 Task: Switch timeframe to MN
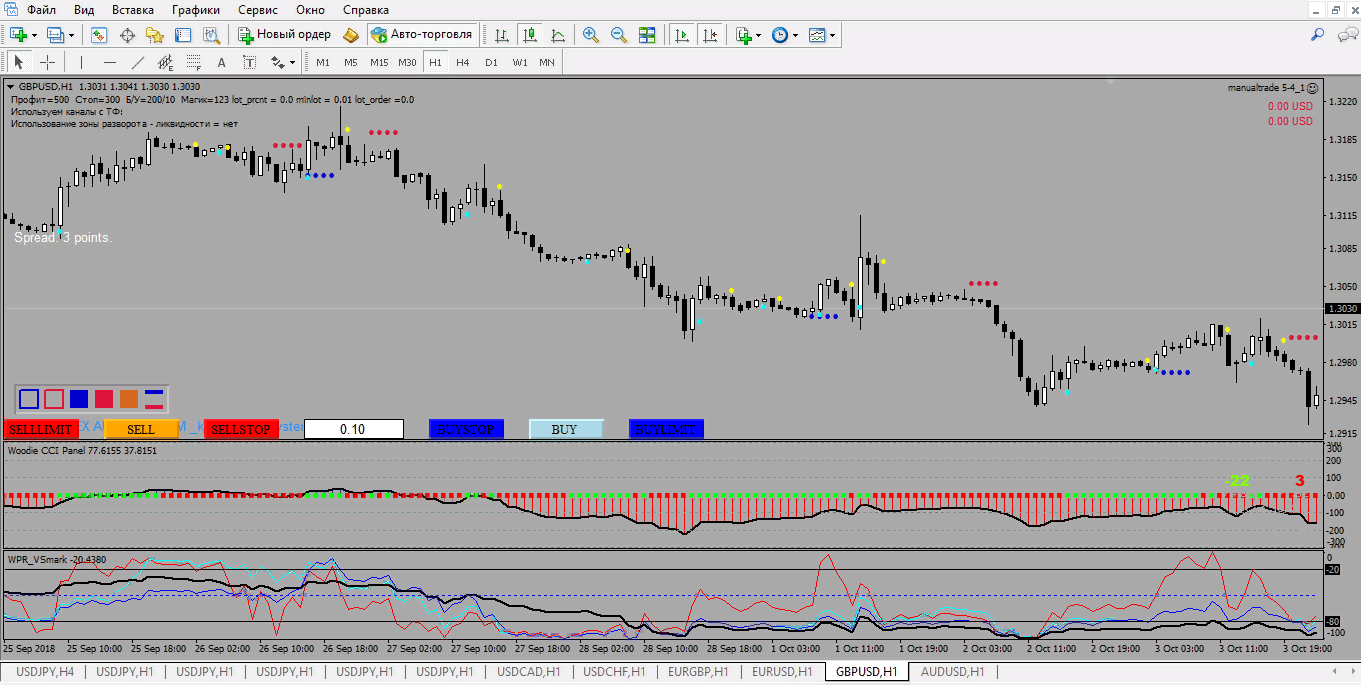547,62
